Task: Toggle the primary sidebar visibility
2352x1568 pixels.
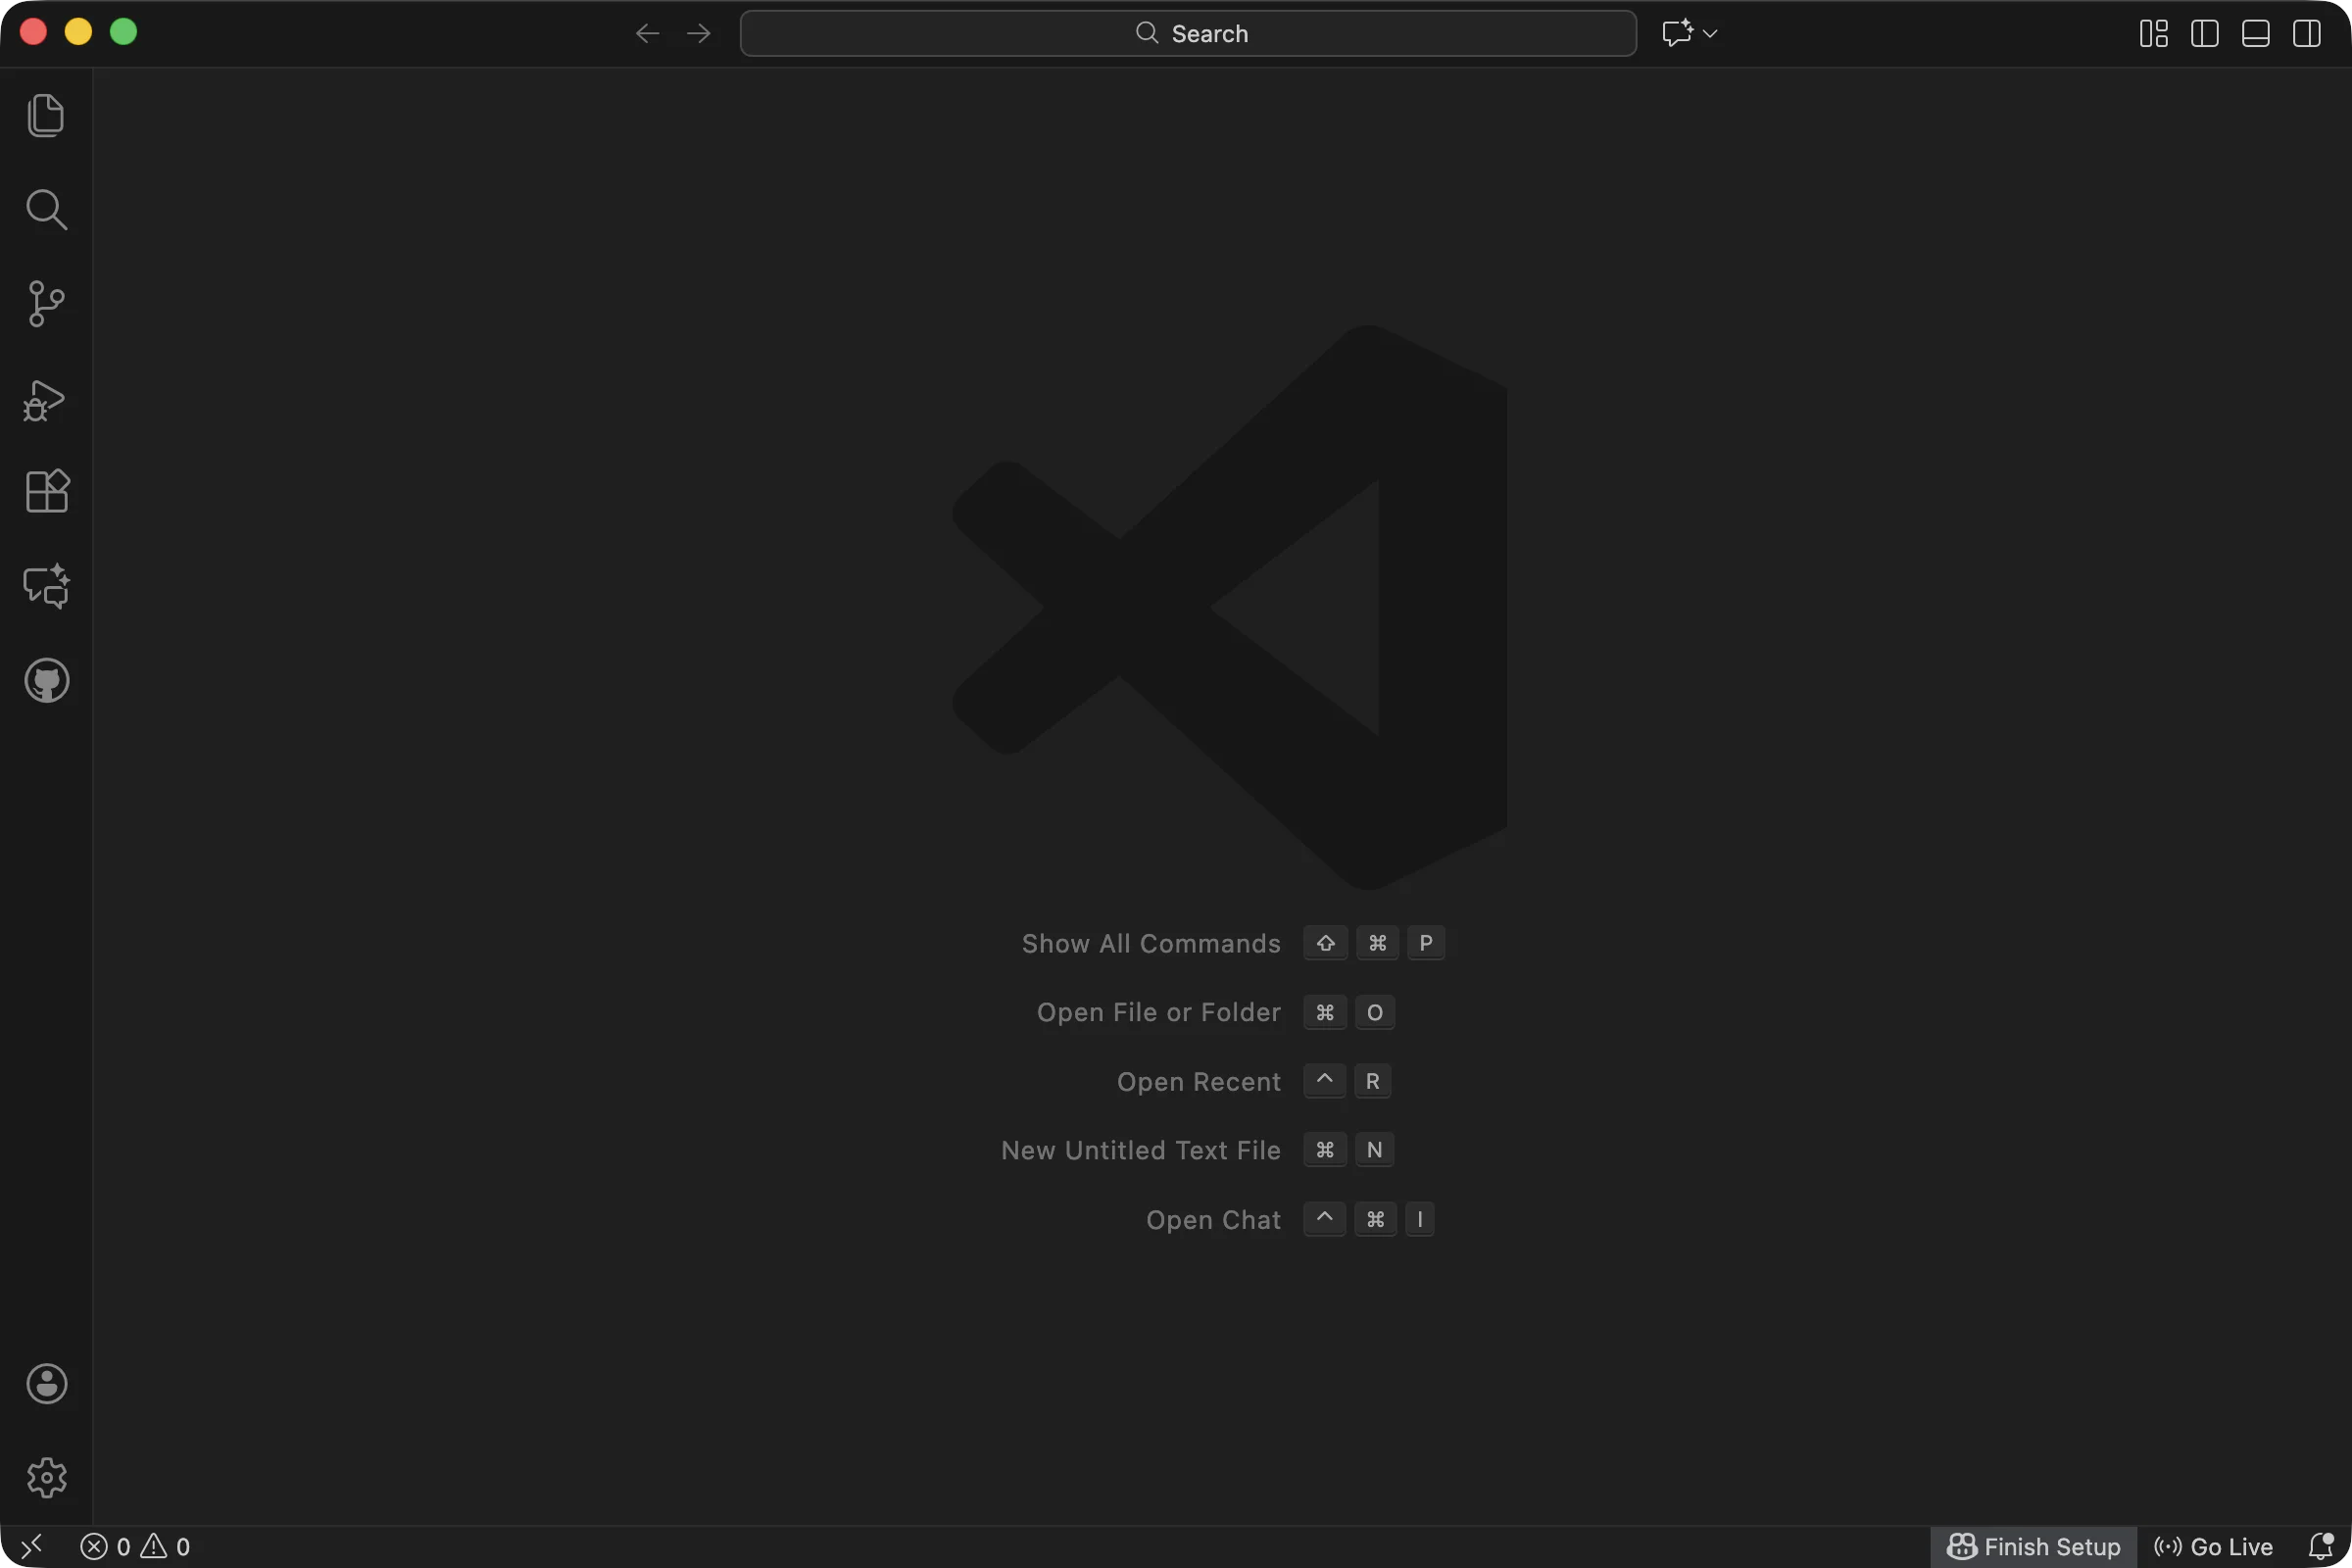Action: [x=2204, y=33]
